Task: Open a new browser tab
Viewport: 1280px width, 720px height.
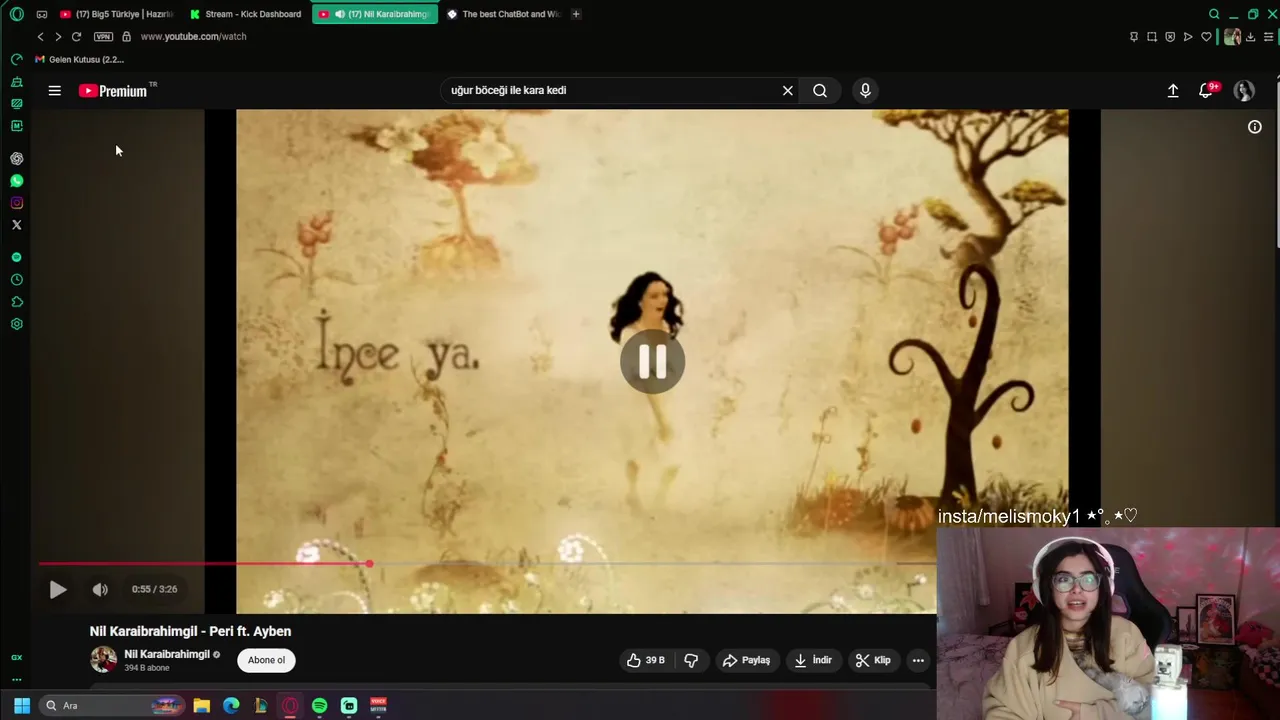Action: click(x=576, y=14)
